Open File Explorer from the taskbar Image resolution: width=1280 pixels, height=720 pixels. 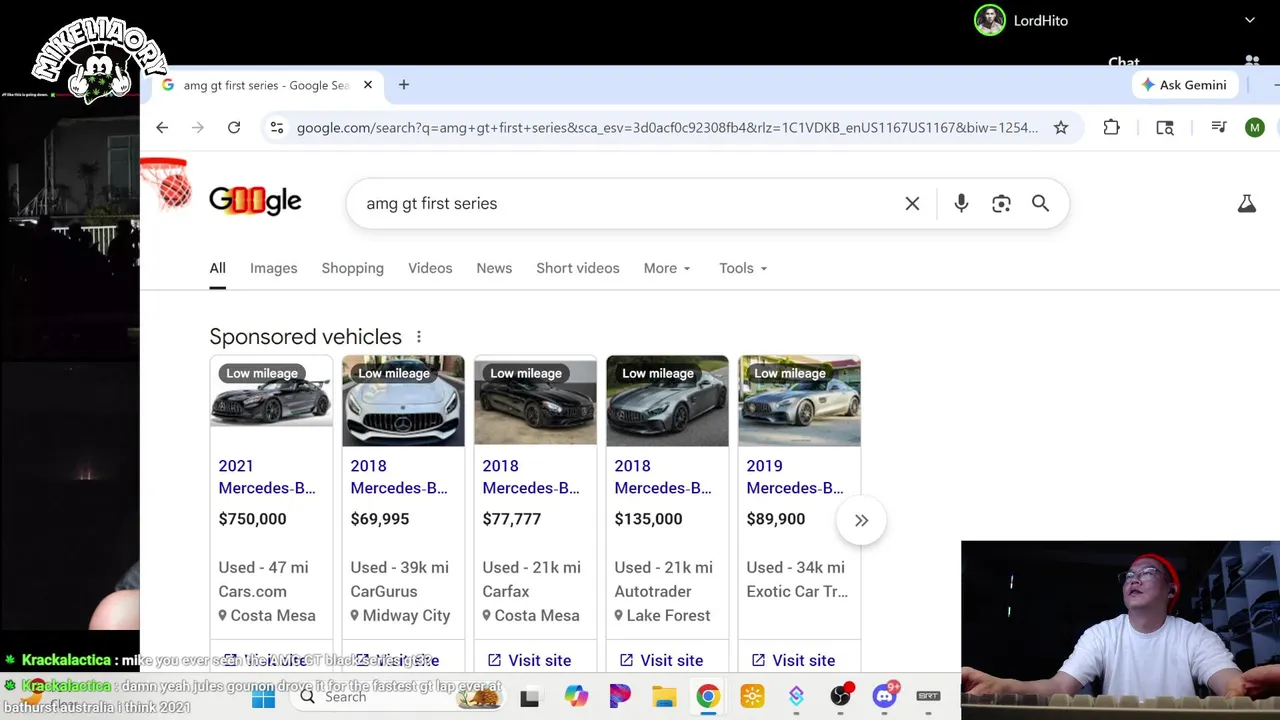tap(664, 697)
